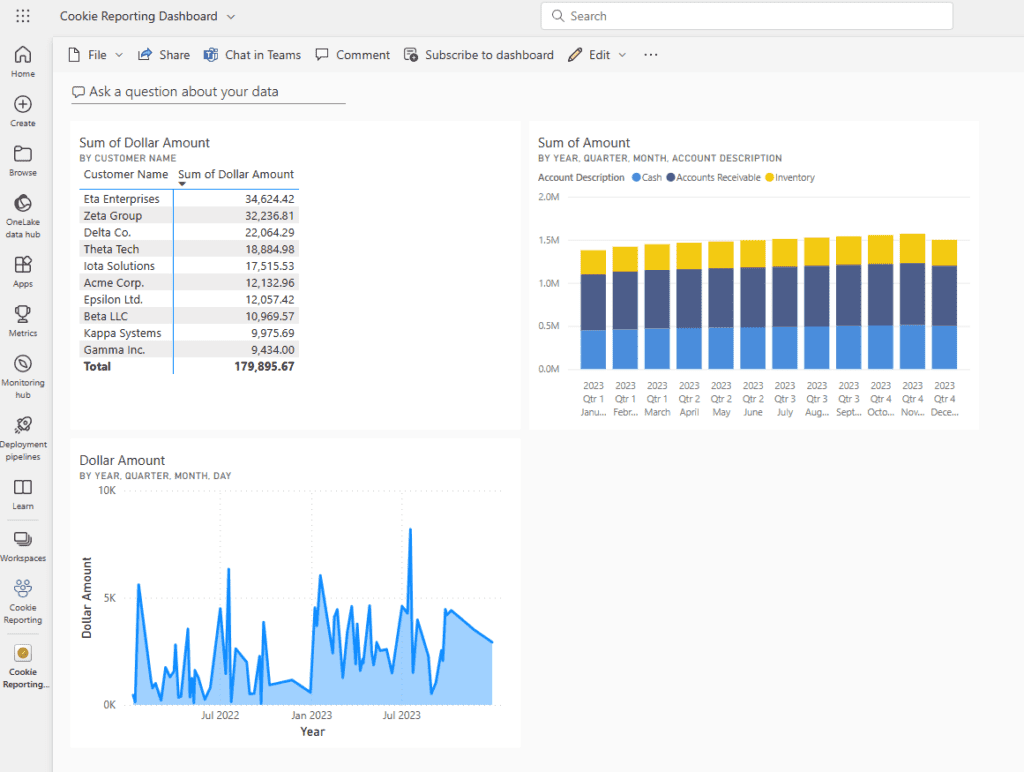The image size is (1024, 772).
Task: Go to Home in the sidebar
Action: coord(23,61)
